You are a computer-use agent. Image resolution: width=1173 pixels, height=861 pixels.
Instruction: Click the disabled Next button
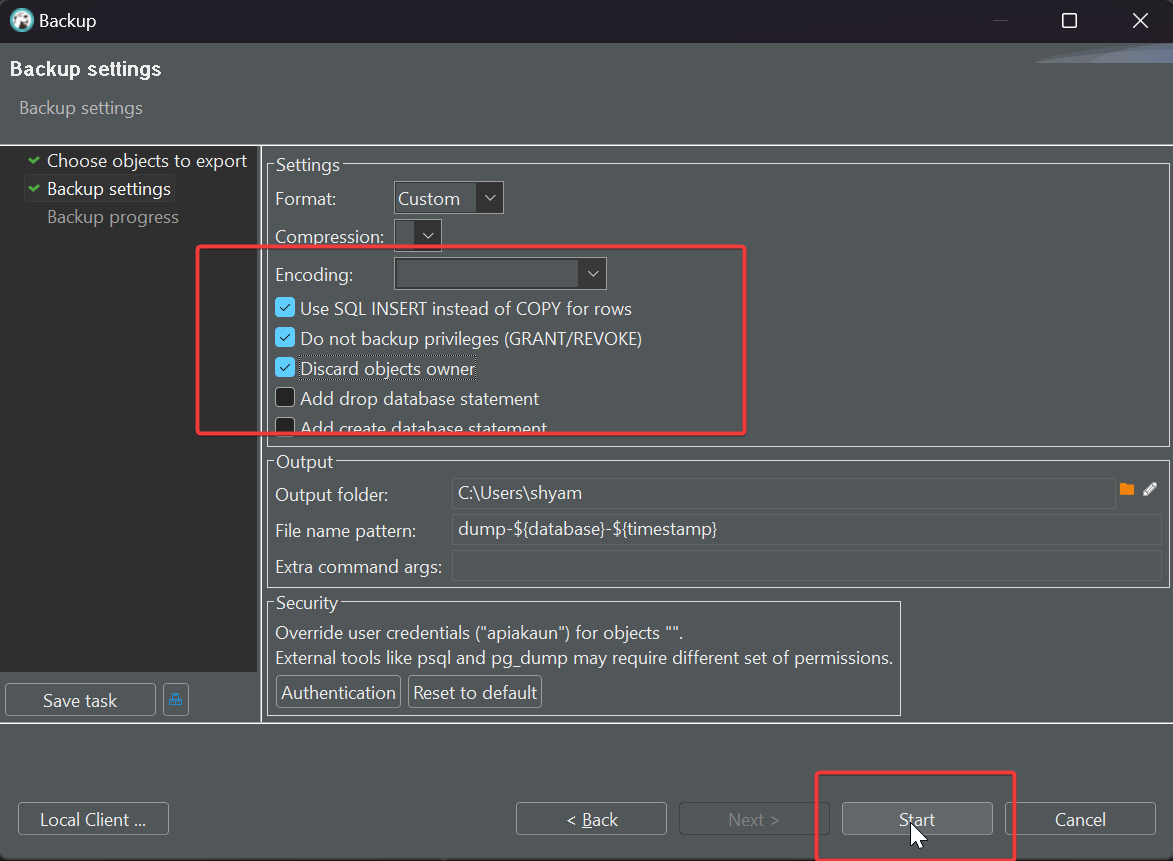coord(754,819)
